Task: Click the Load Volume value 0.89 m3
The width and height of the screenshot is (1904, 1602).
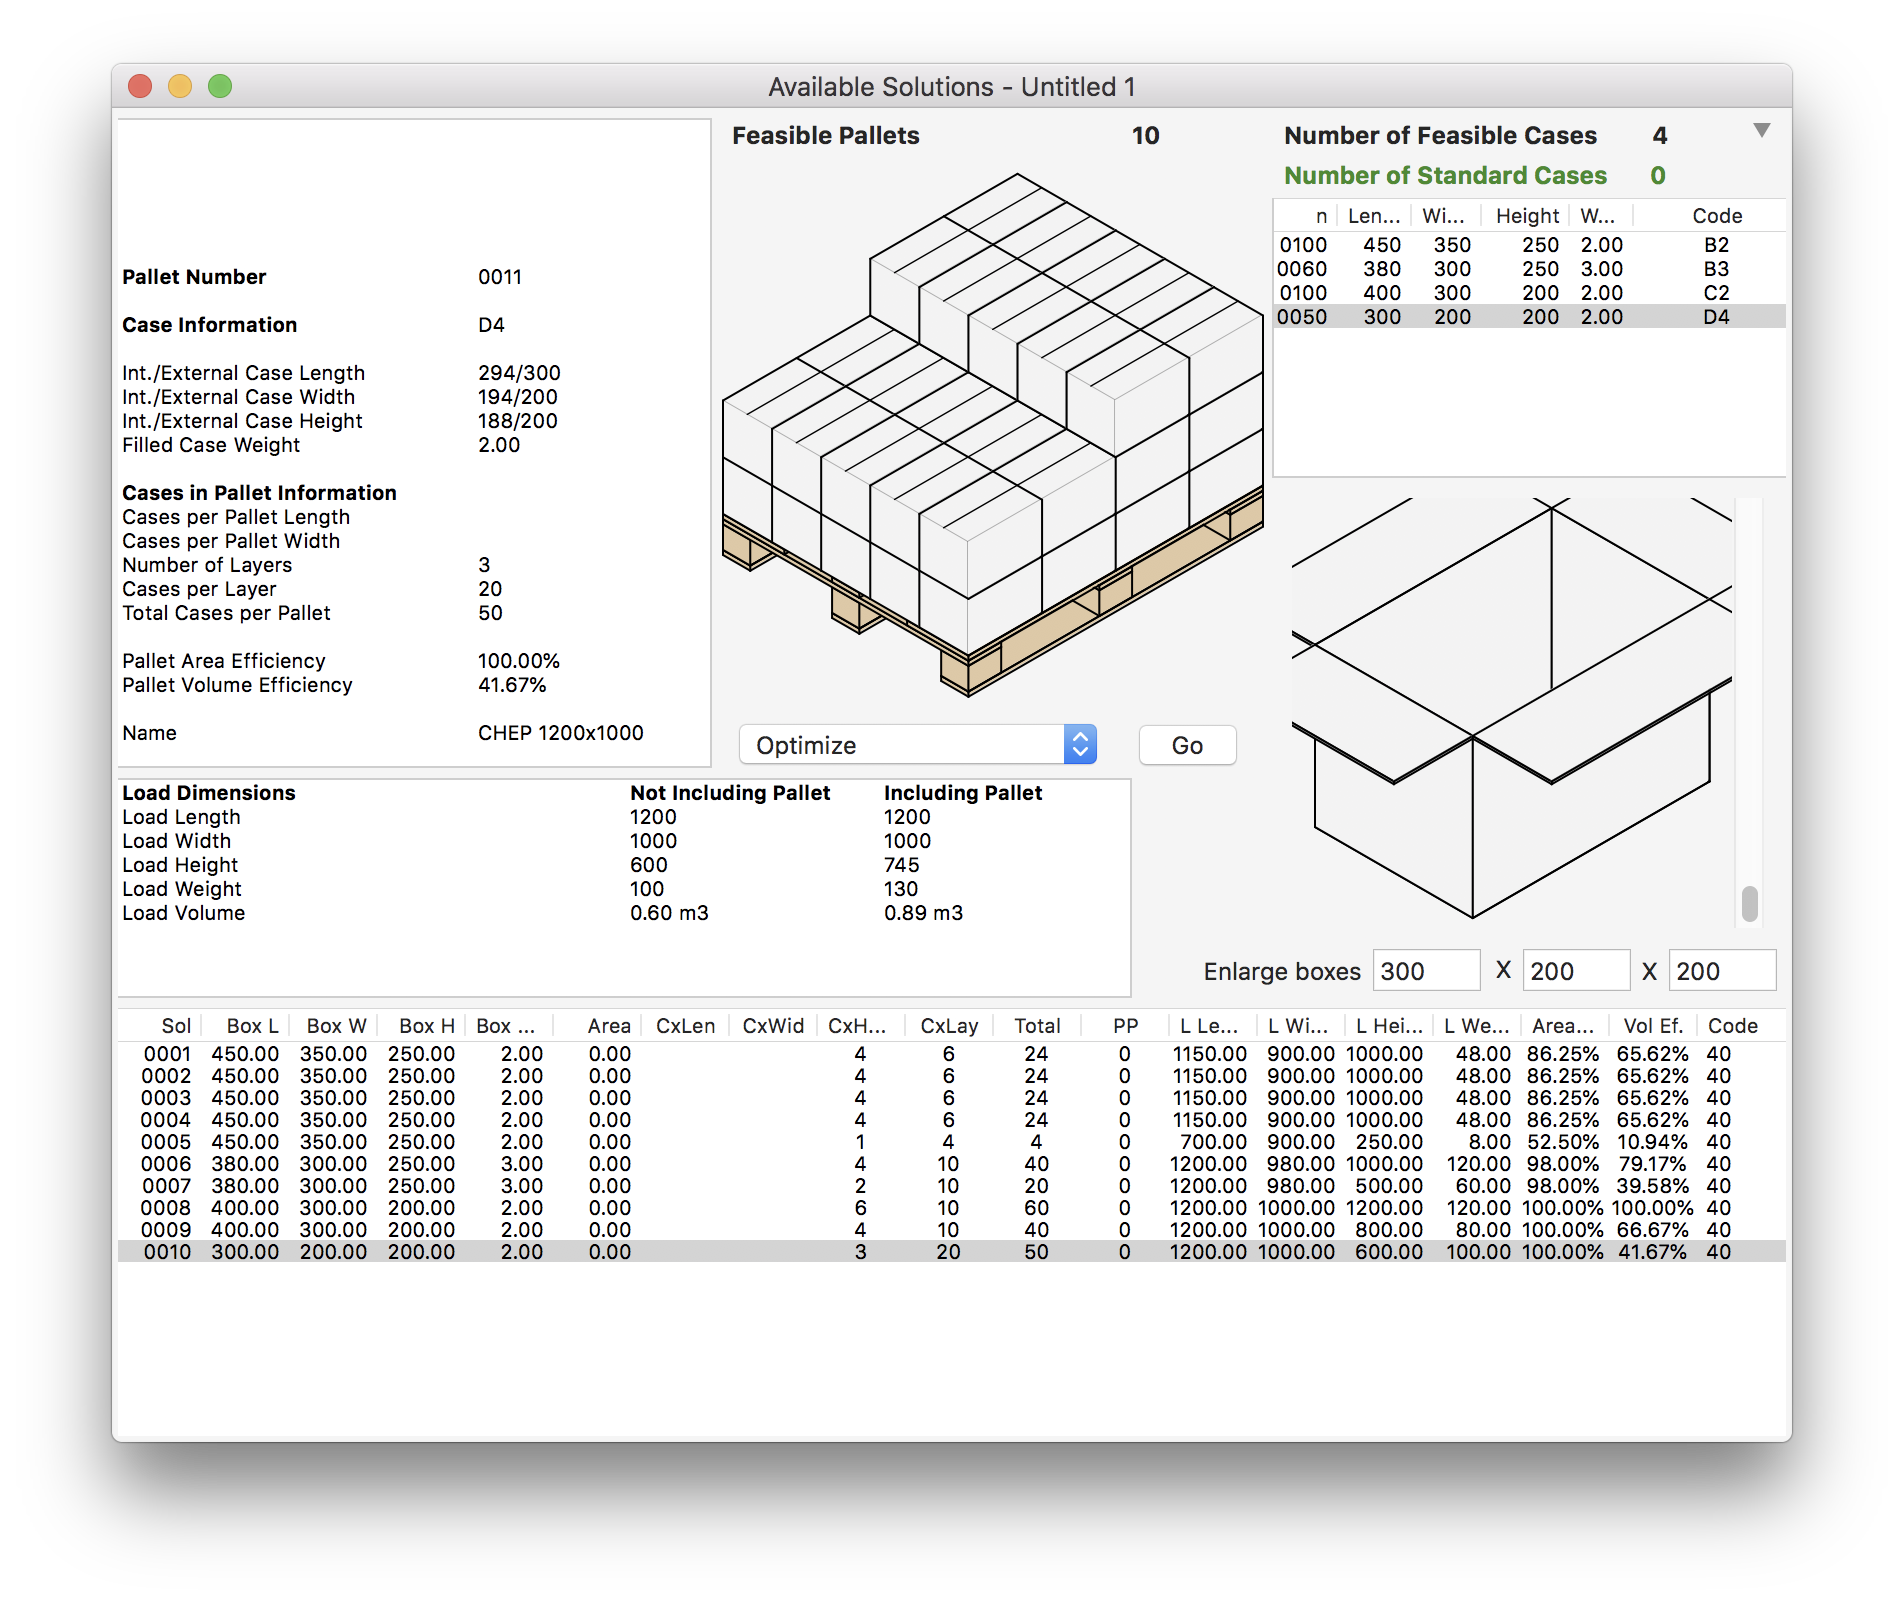Action: 923,913
